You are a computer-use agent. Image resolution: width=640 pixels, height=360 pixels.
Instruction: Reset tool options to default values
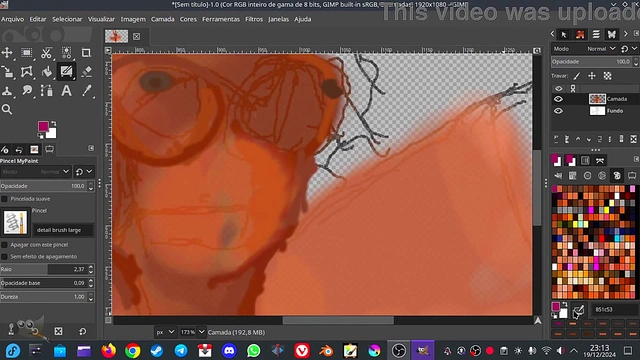pyautogui.click(x=82, y=331)
